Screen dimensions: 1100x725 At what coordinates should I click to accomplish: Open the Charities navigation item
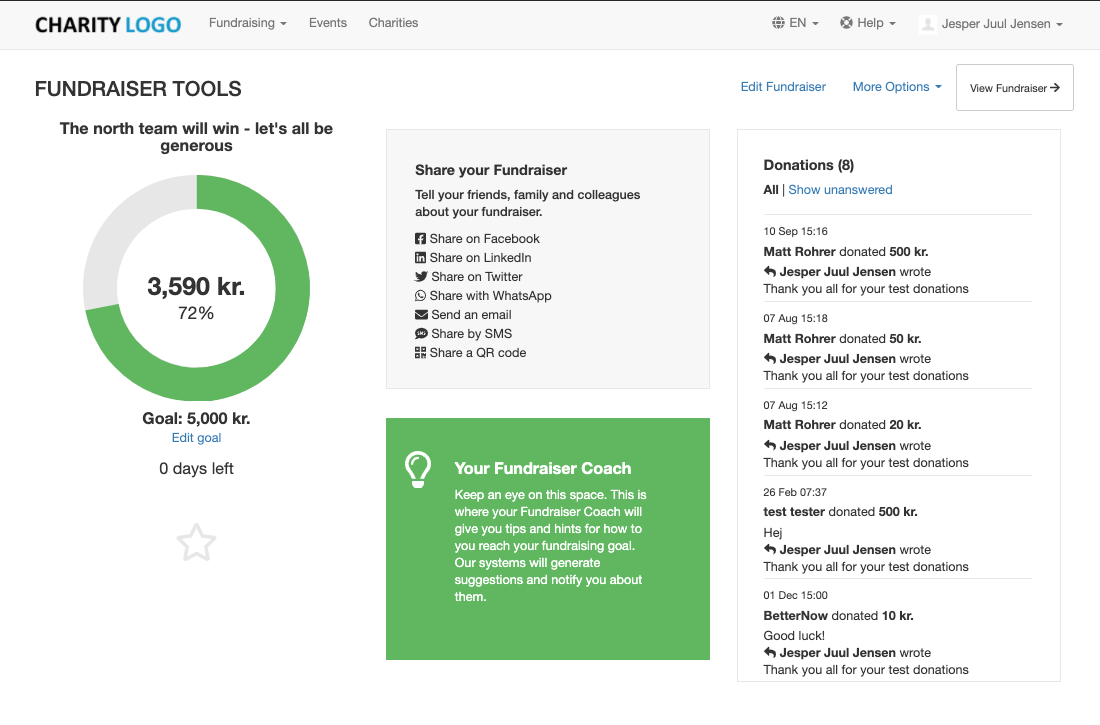point(393,23)
